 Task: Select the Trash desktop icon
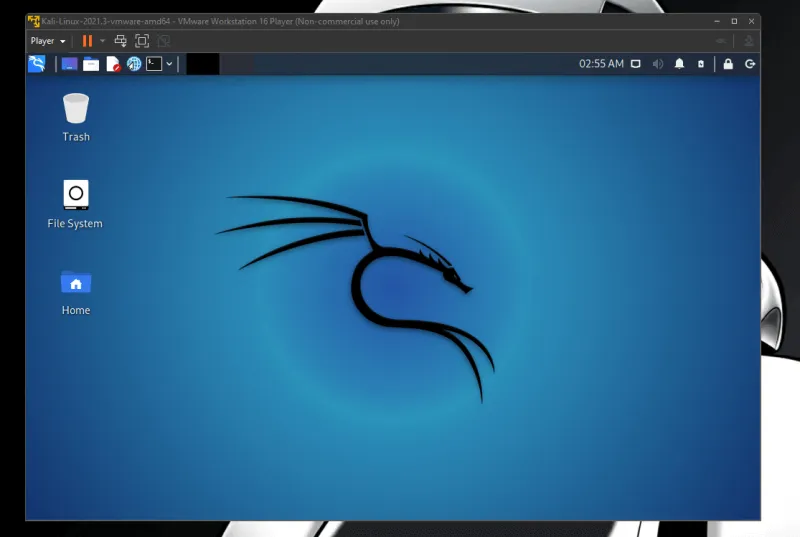(x=76, y=116)
